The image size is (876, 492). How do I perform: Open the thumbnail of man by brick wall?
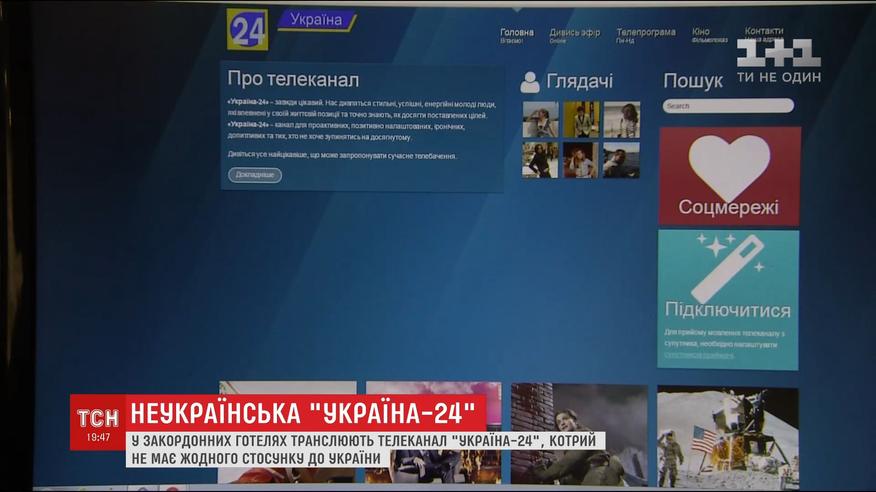(579, 434)
